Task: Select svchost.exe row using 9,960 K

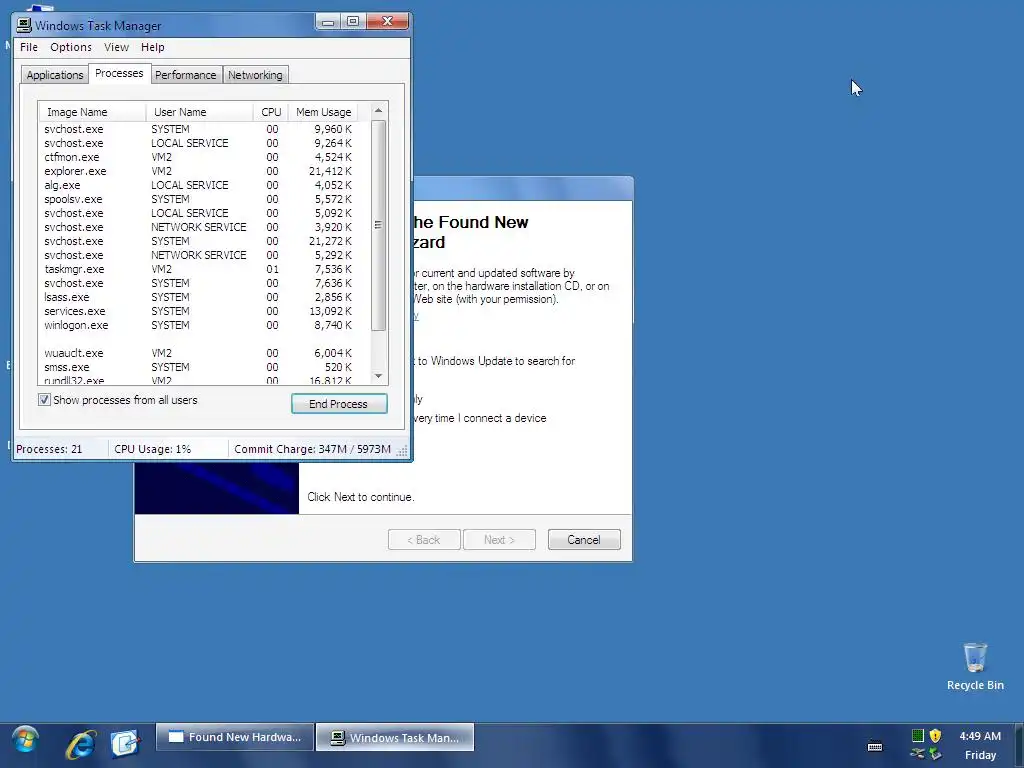Action: click(199, 129)
